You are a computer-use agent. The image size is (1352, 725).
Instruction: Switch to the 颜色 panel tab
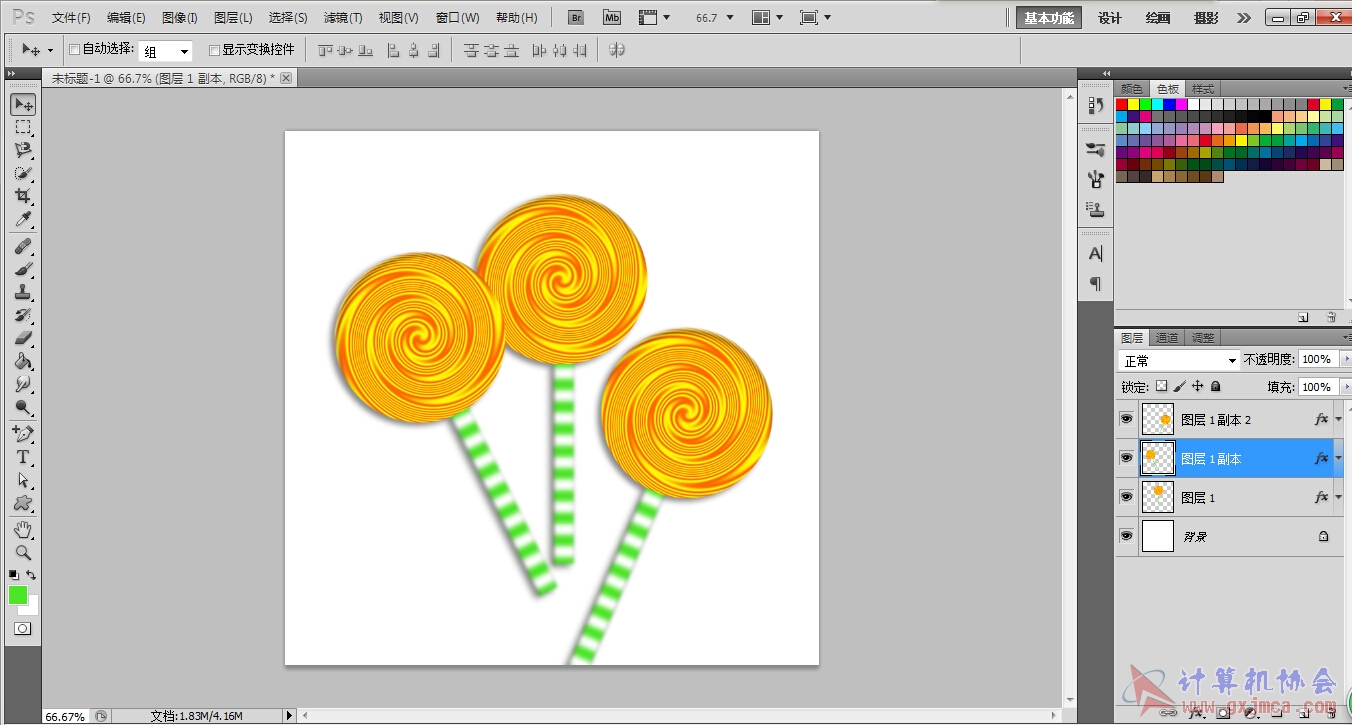click(x=1131, y=89)
